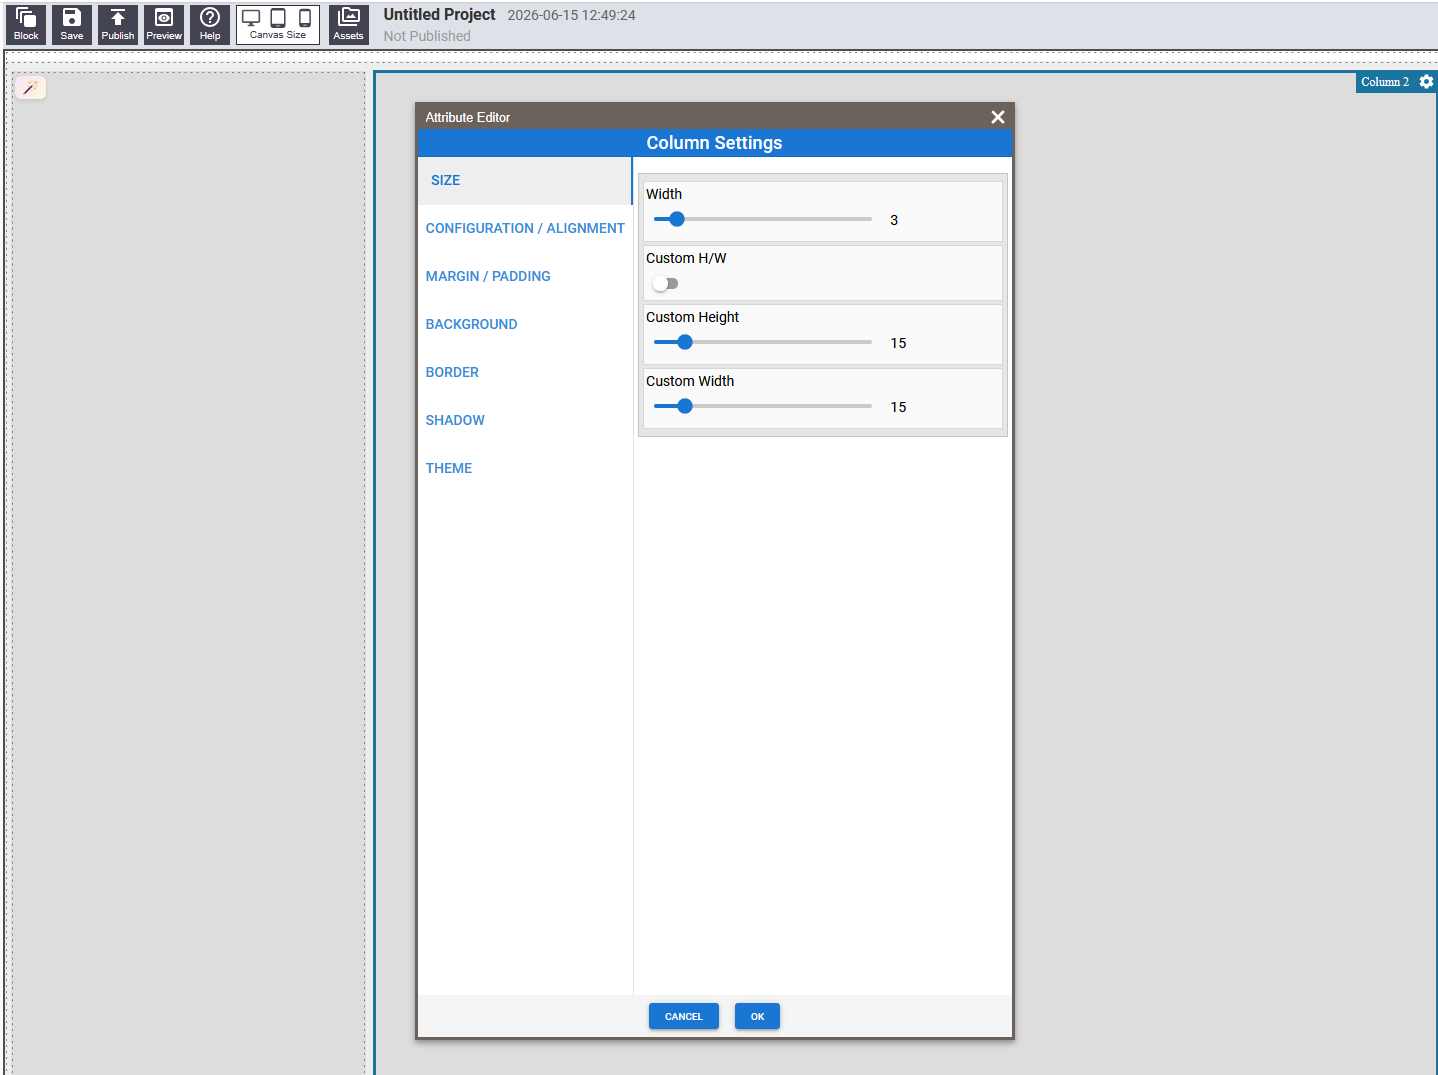Open Preview from the toolbar

point(164,24)
